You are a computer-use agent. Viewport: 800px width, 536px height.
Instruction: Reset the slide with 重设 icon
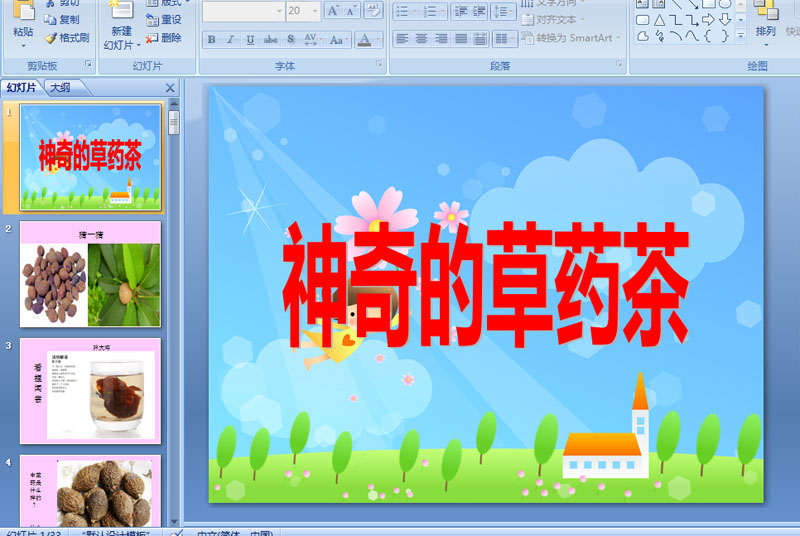pos(151,19)
